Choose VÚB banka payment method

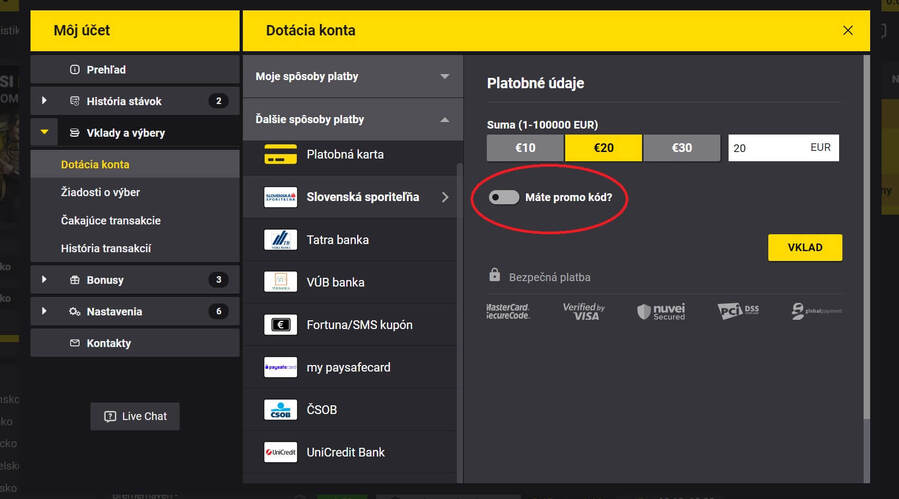(x=350, y=282)
